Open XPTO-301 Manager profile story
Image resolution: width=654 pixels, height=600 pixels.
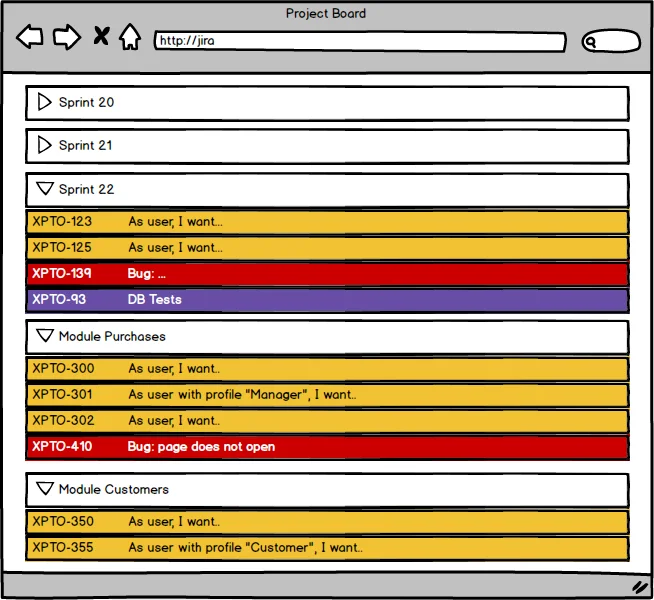(327, 395)
